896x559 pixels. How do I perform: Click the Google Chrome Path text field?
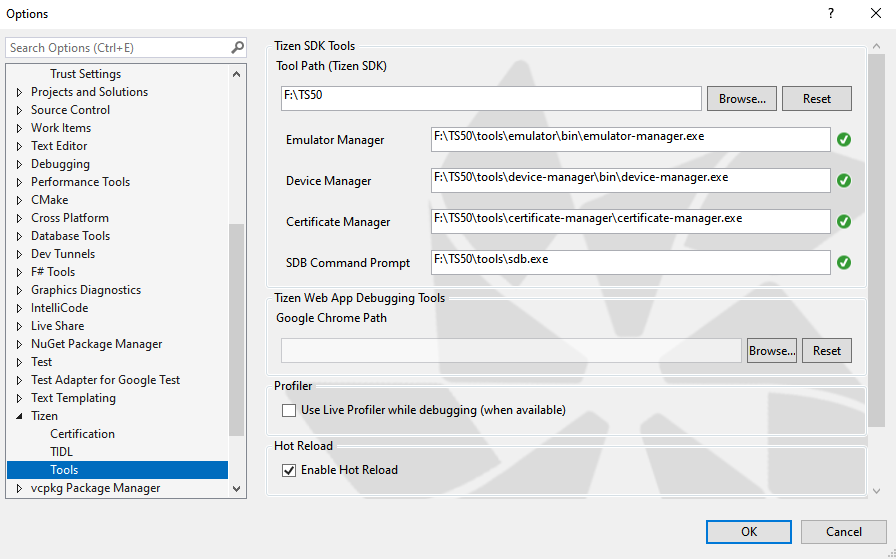pos(511,351)
